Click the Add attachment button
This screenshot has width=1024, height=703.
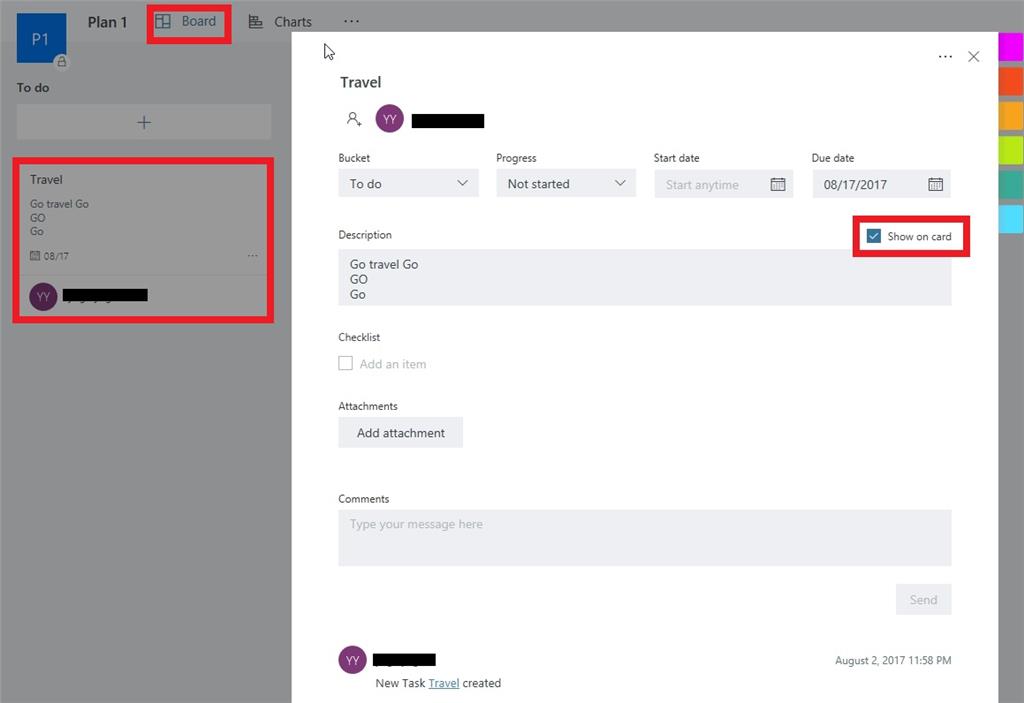[x=400, y=433]
